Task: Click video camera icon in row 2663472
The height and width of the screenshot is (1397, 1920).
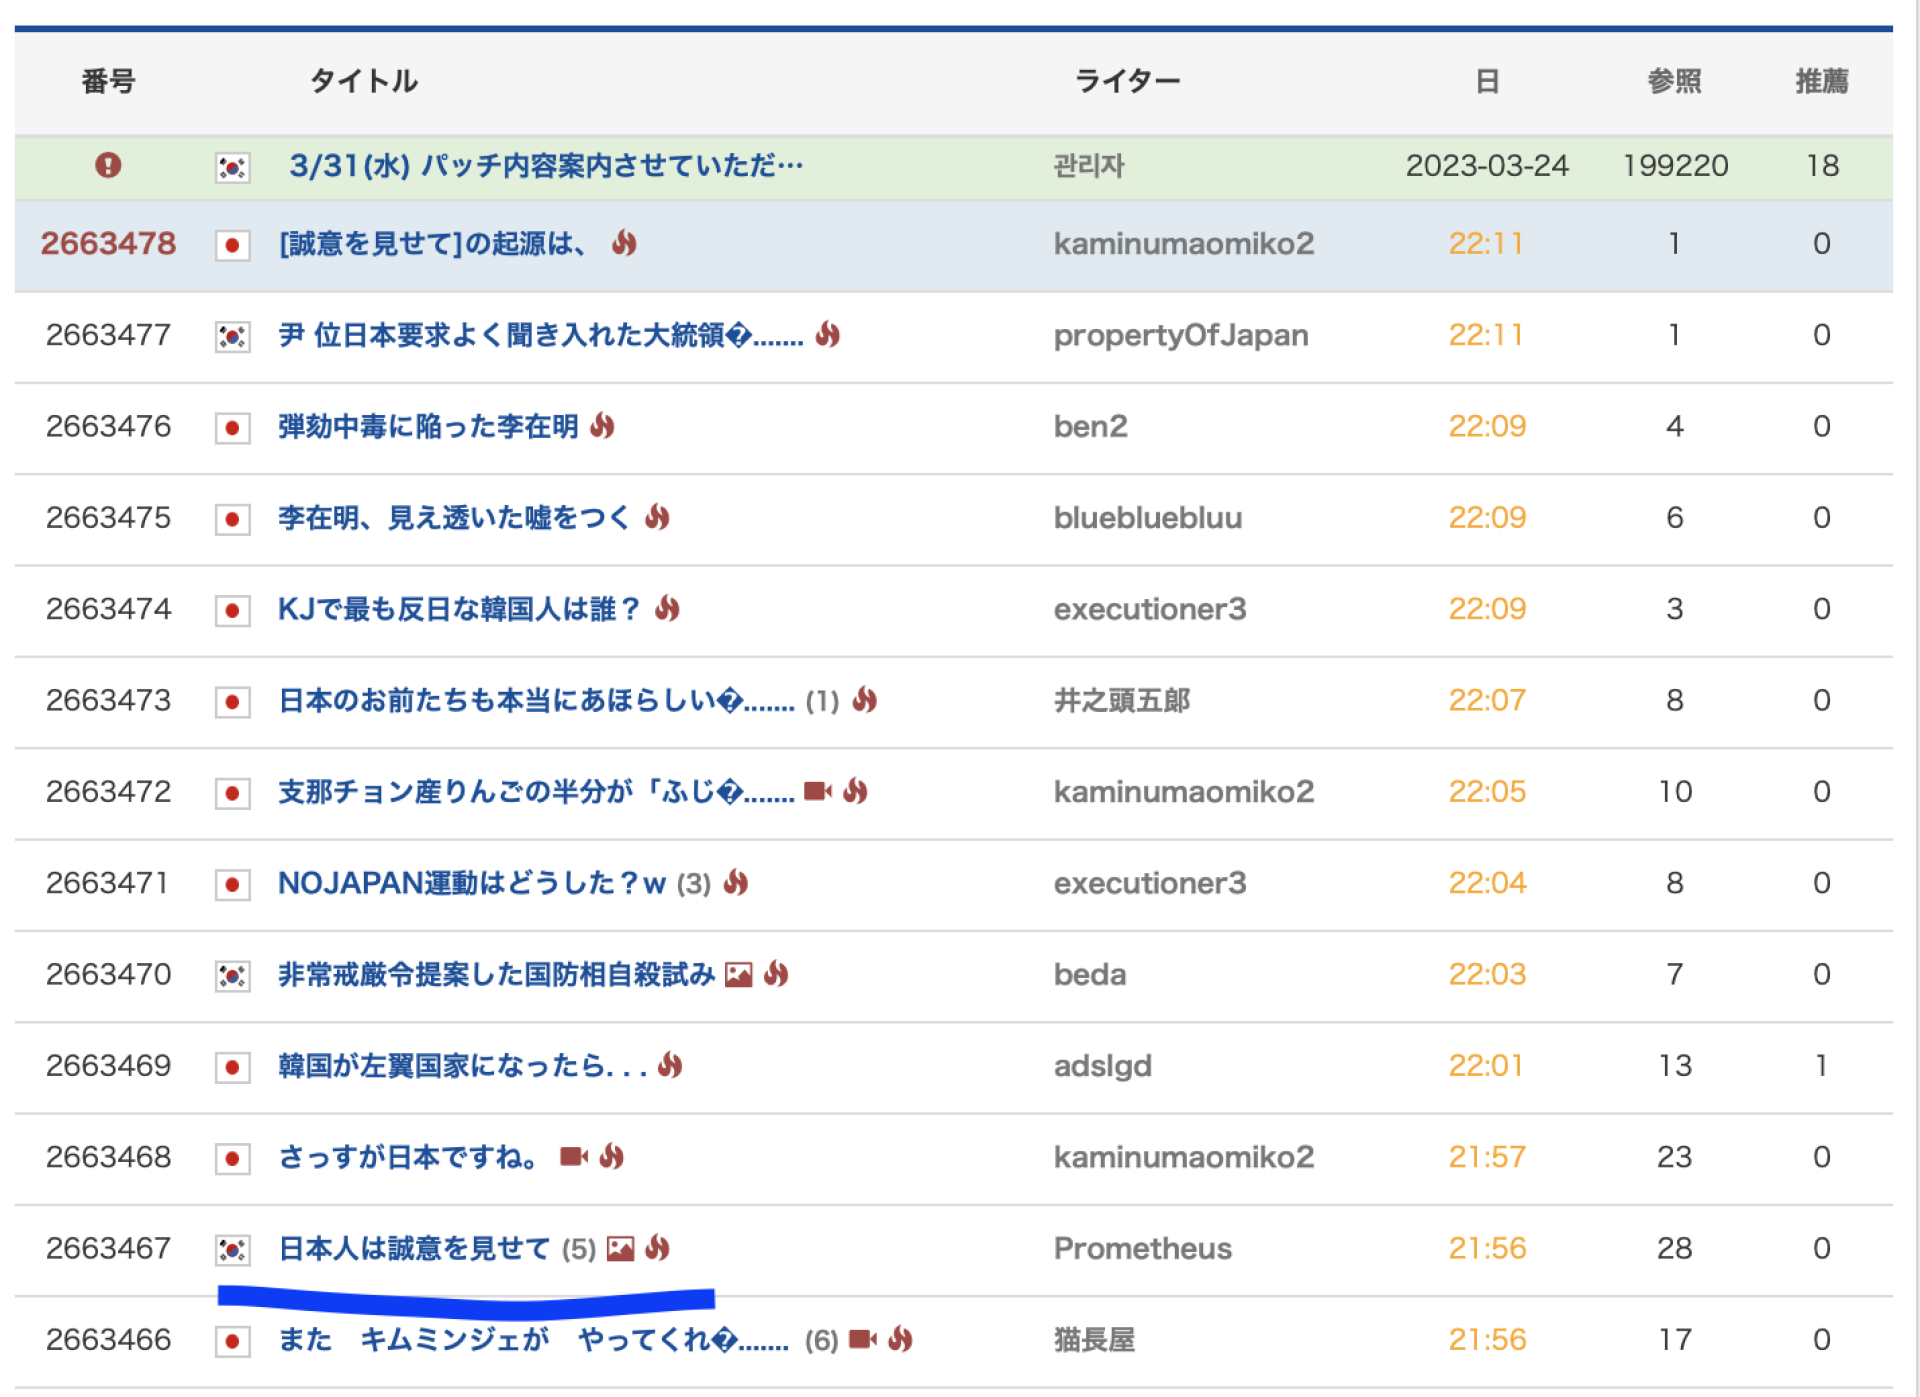Action: tap(818, 791)
